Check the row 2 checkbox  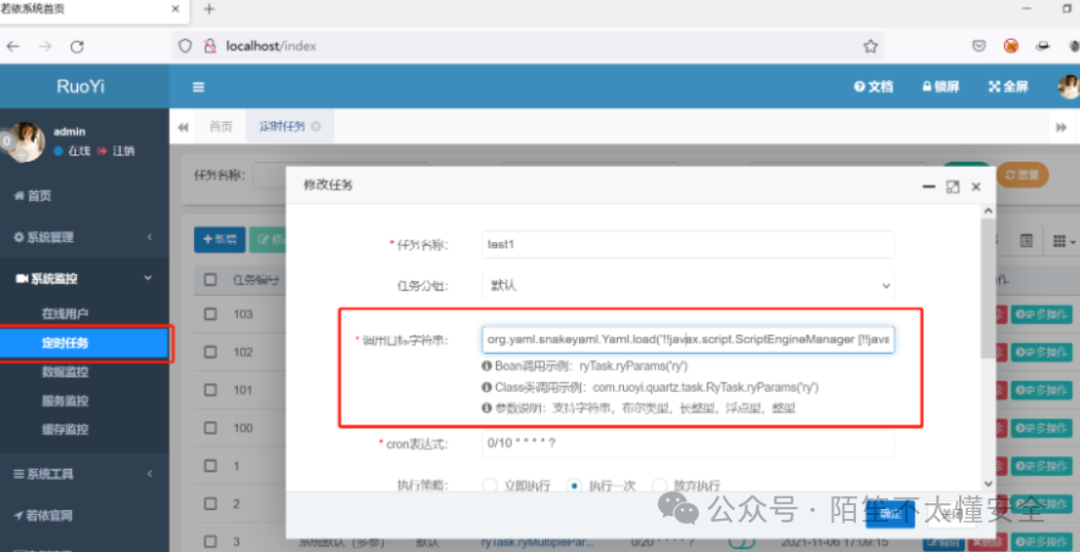point(211,504)
